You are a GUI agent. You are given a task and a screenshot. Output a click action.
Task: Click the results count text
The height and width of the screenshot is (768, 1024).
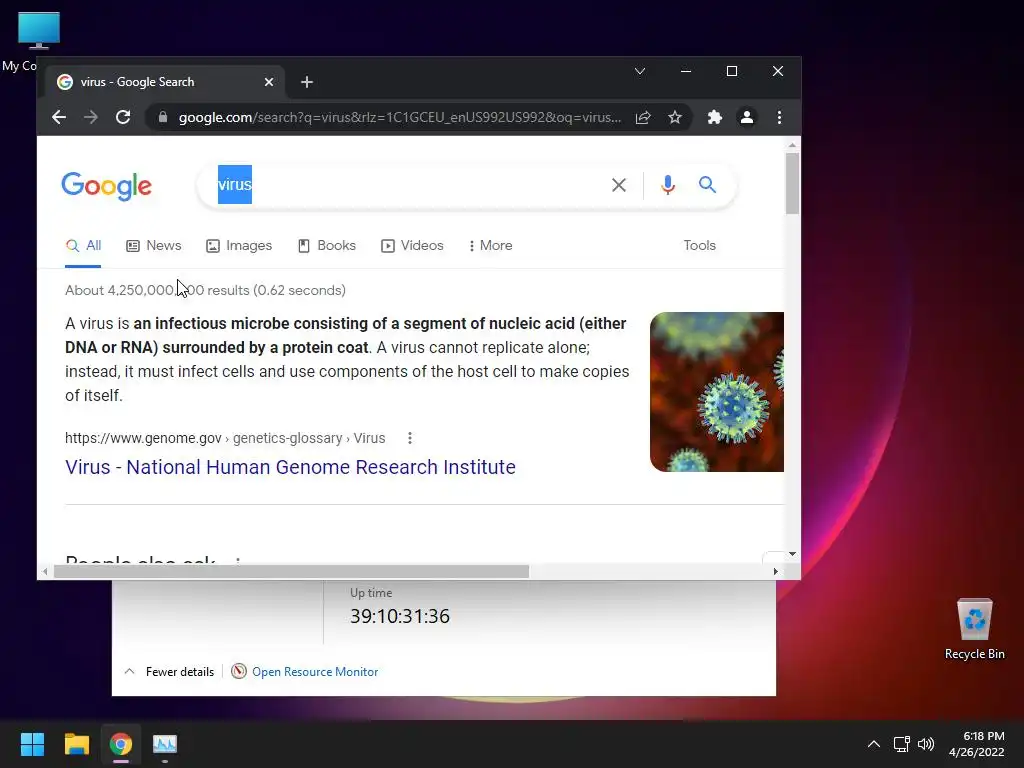point(205,290)
